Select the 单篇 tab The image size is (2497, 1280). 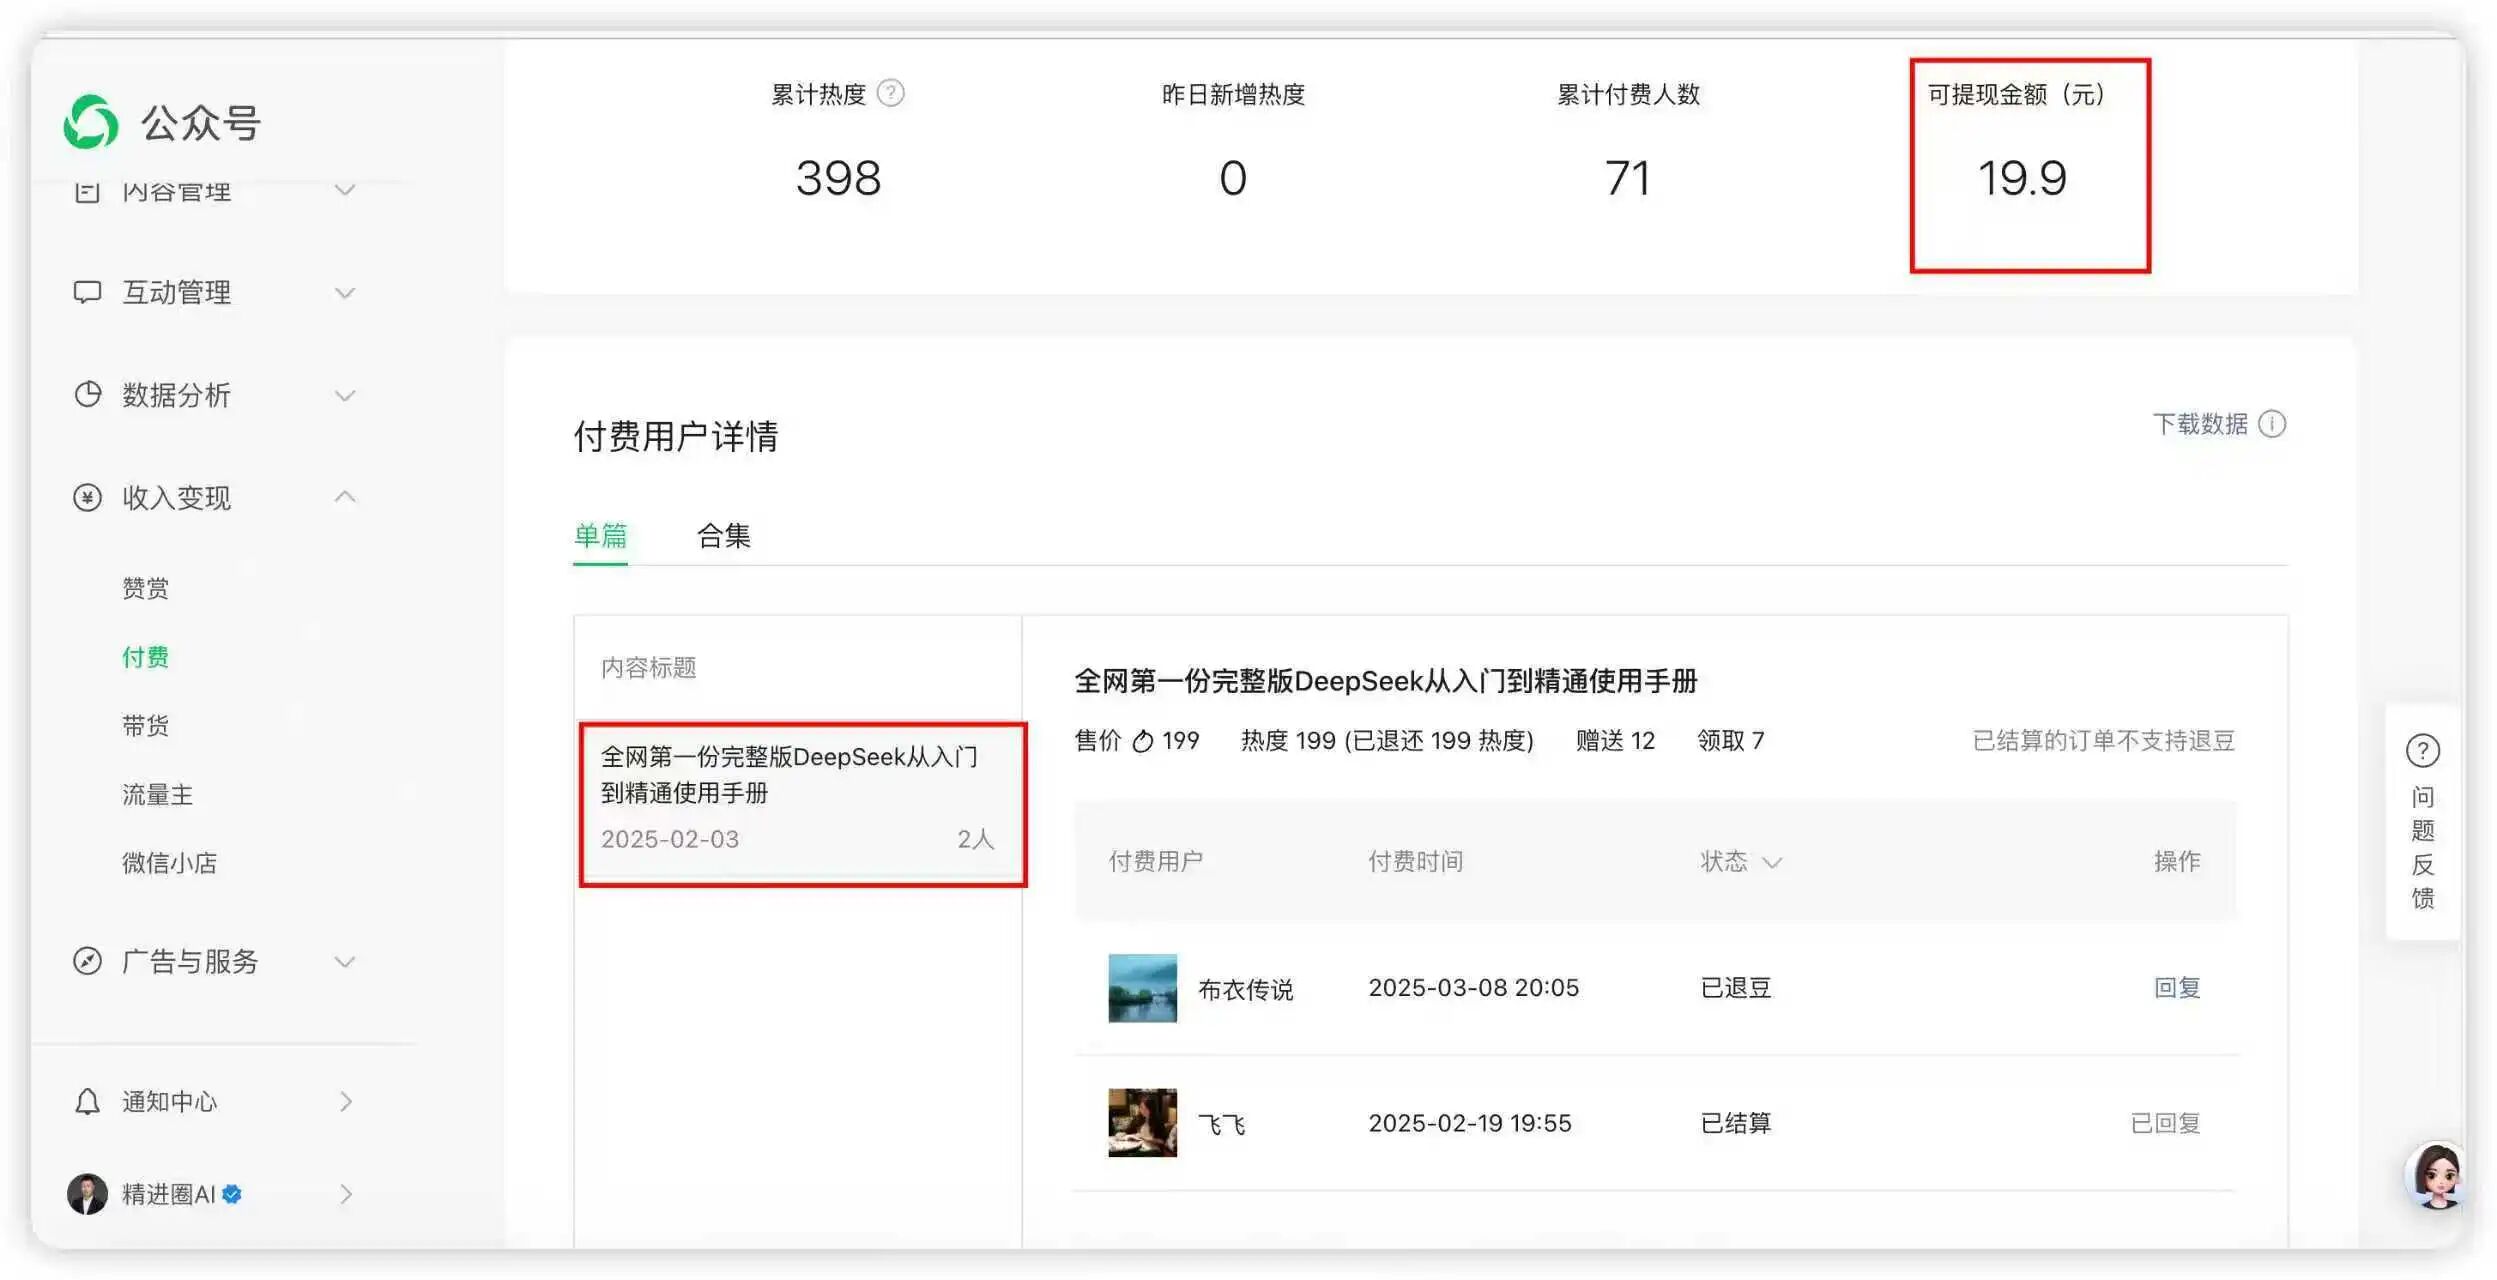[x=600, y=536]
